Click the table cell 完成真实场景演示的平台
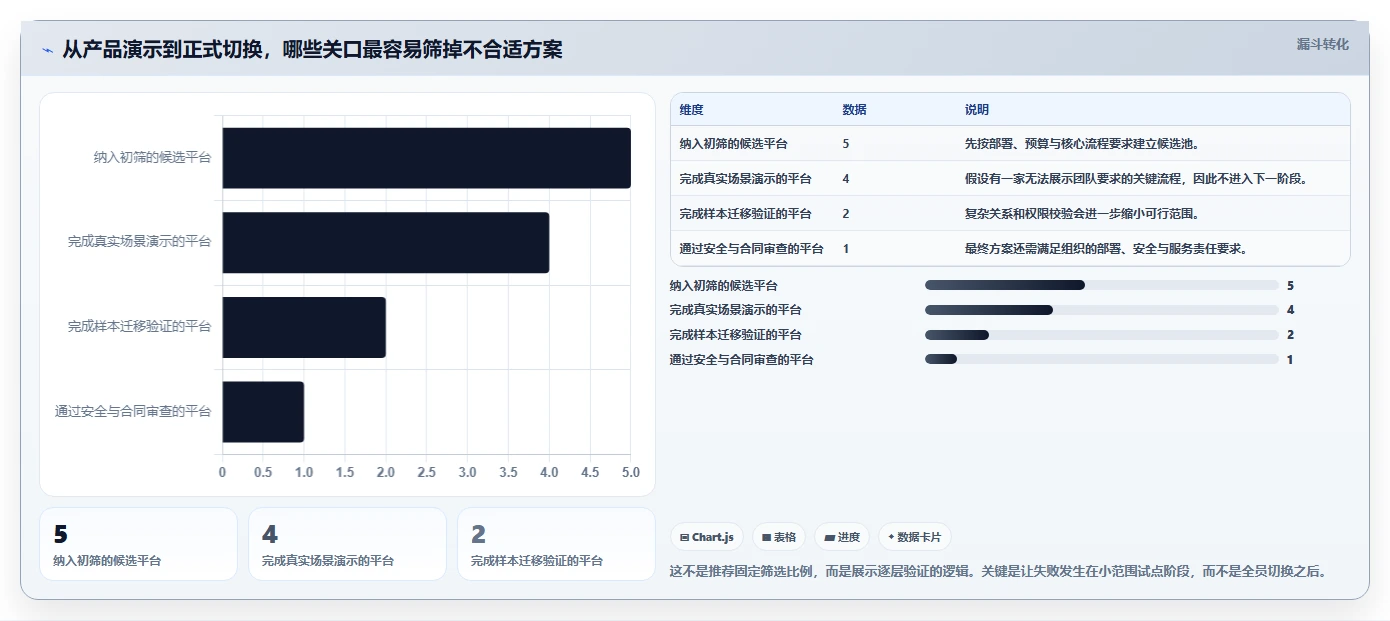 745,179
